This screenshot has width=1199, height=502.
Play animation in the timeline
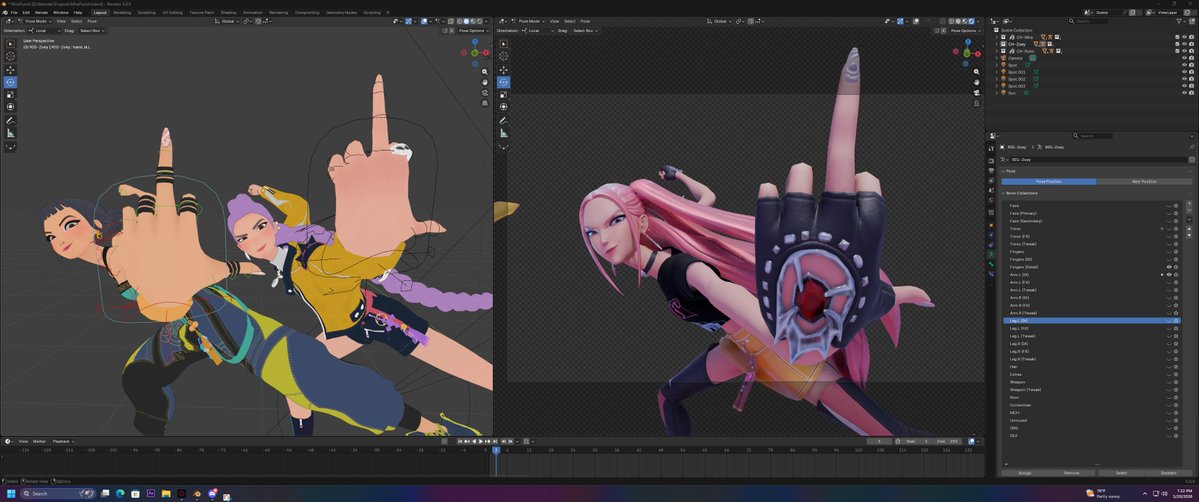[481, 442]
